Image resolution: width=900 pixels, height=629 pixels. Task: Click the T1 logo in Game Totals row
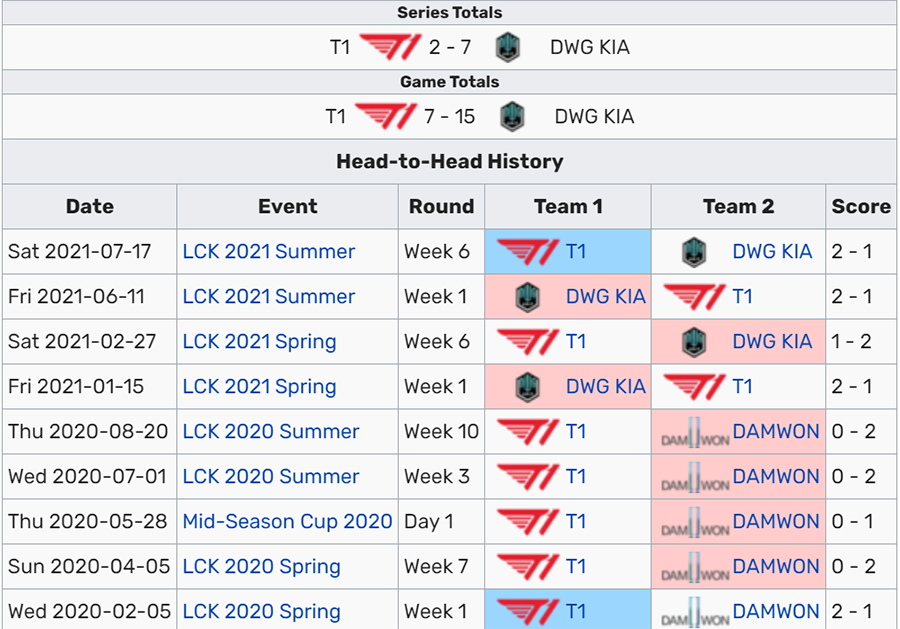[x=386, y=117]
